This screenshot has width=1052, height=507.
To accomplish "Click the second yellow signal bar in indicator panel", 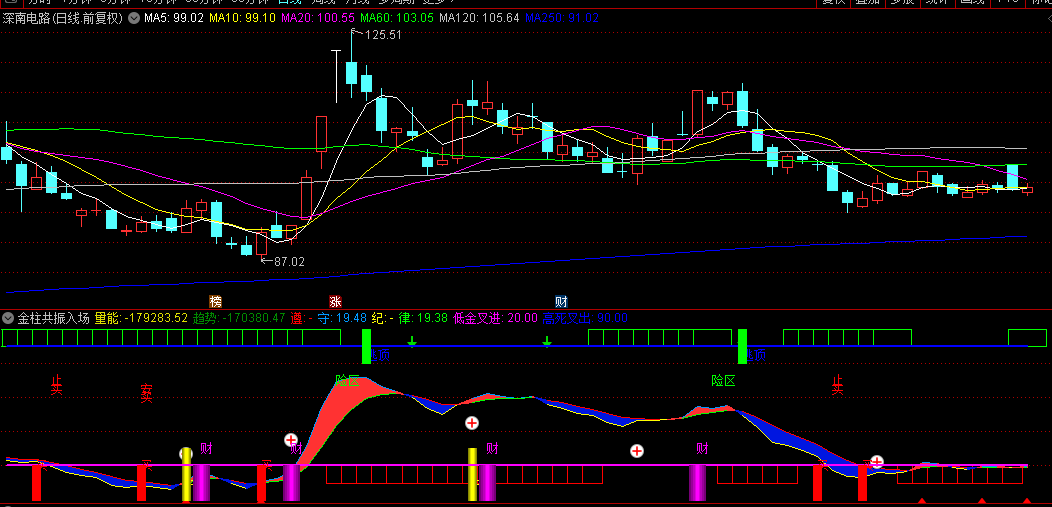I will (472, 475).
